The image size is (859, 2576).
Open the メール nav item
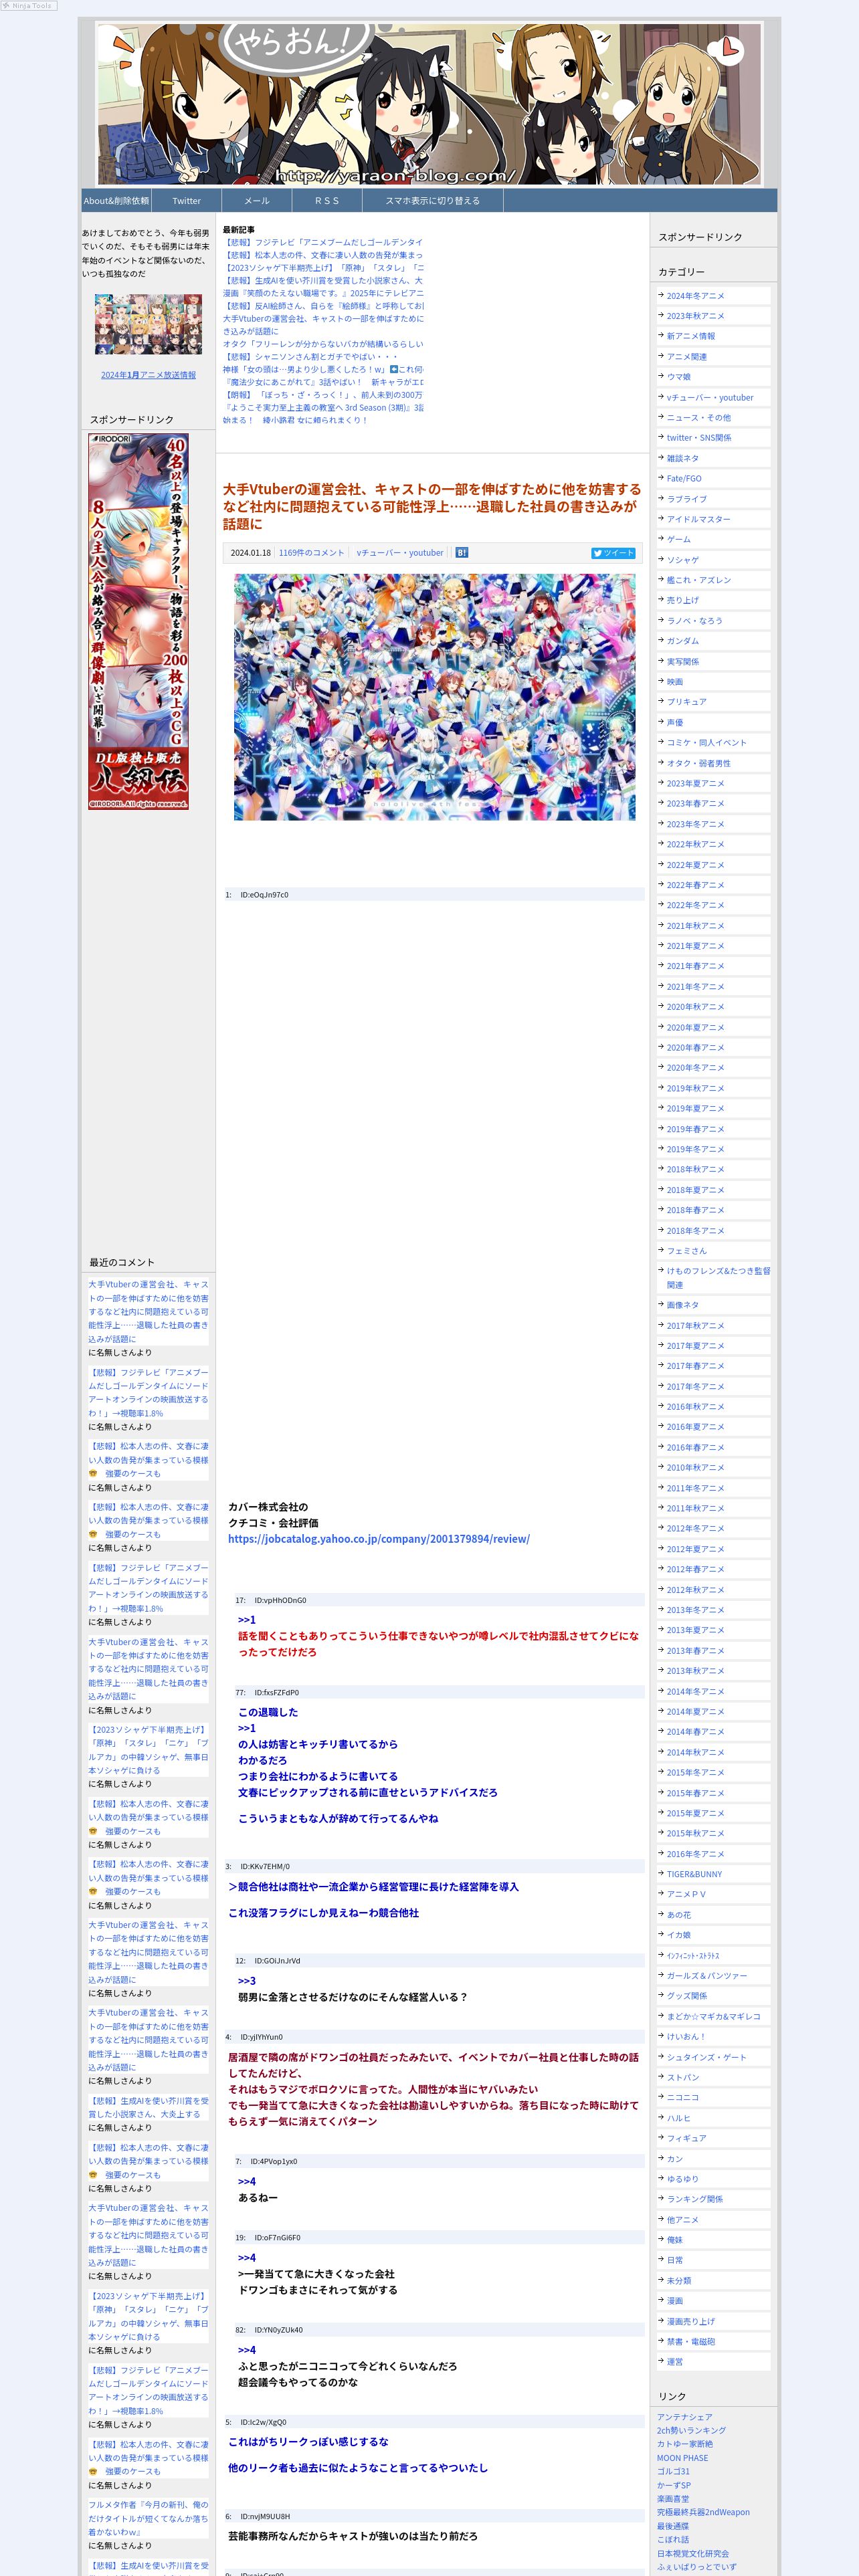[x=257, y=201]
